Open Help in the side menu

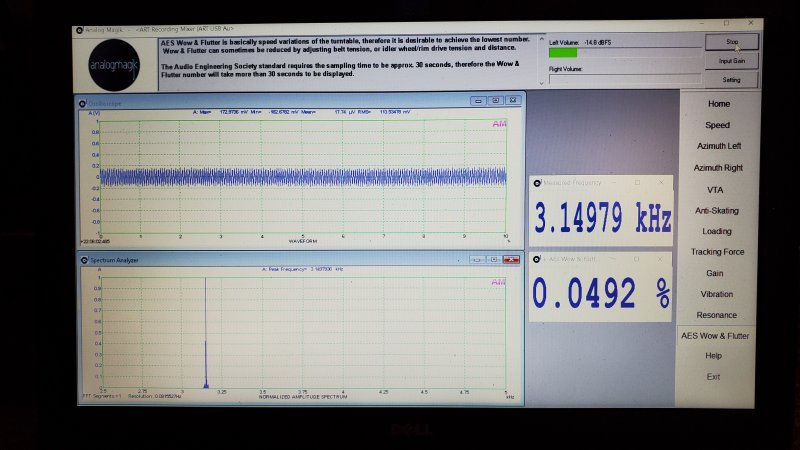(x=713, y=356)
